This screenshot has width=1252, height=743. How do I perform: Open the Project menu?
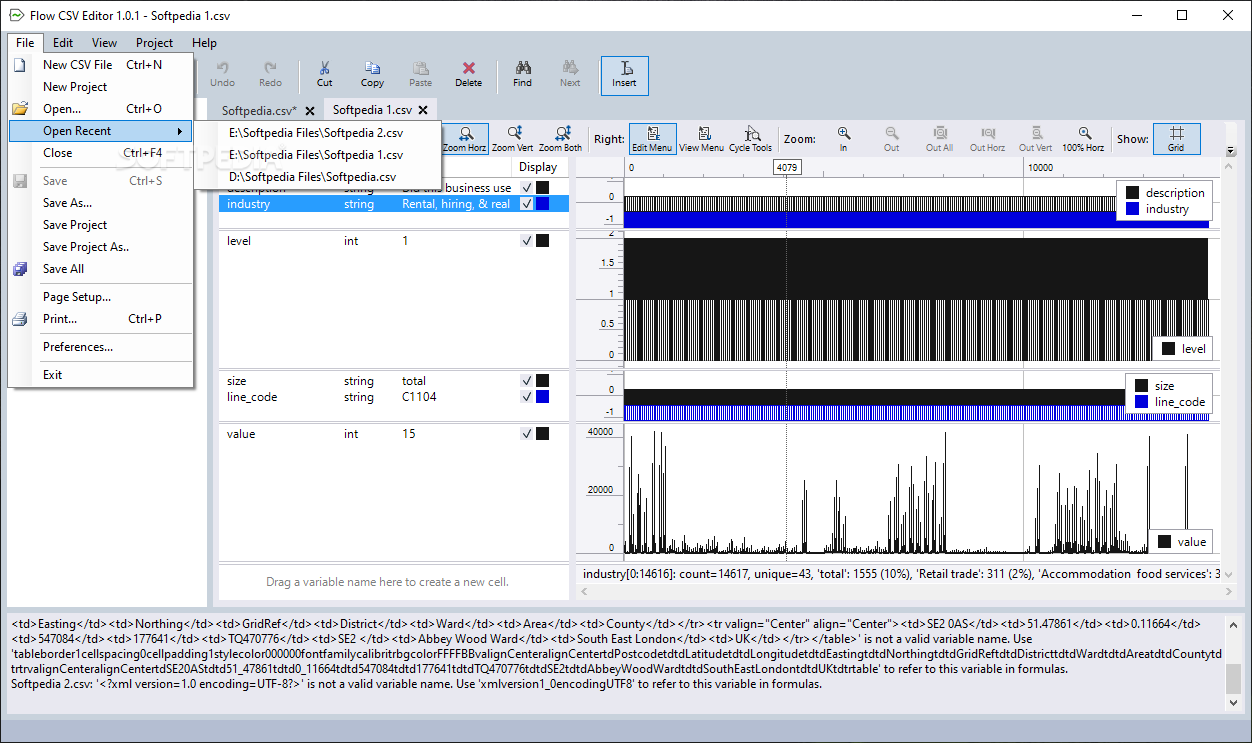pyautogui.click(x=154, y=43)
